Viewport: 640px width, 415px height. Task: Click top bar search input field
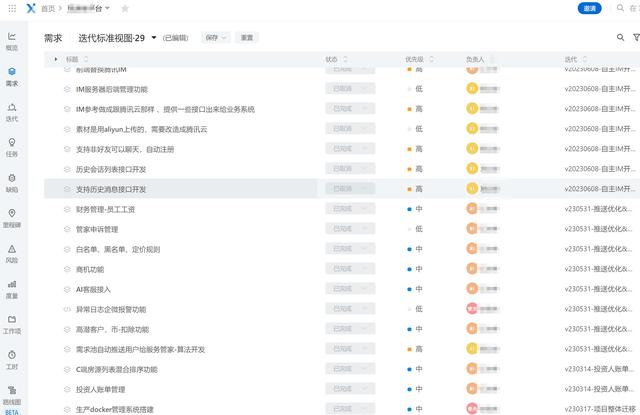point(635,8)
